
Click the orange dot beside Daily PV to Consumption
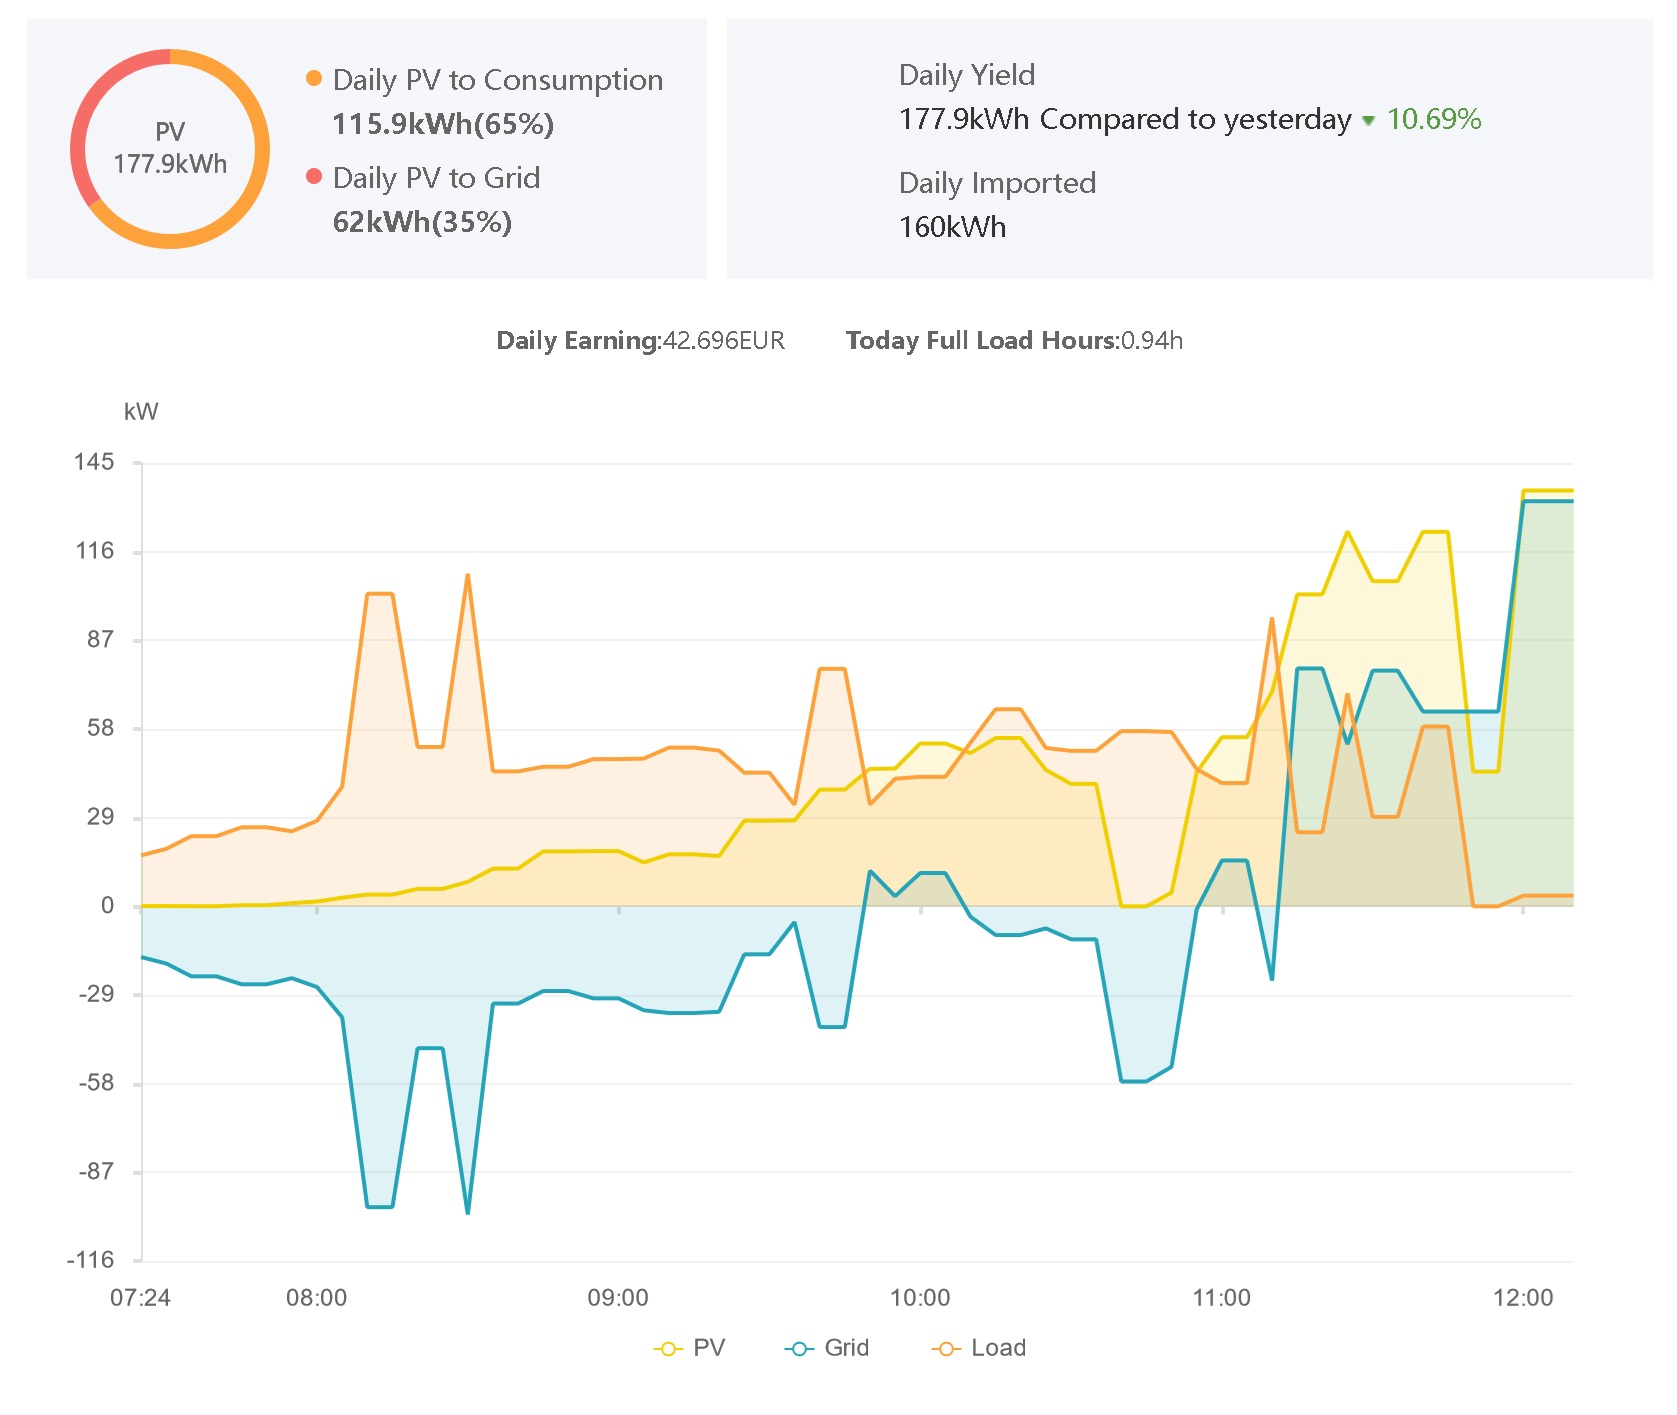(x=314, y=78)
